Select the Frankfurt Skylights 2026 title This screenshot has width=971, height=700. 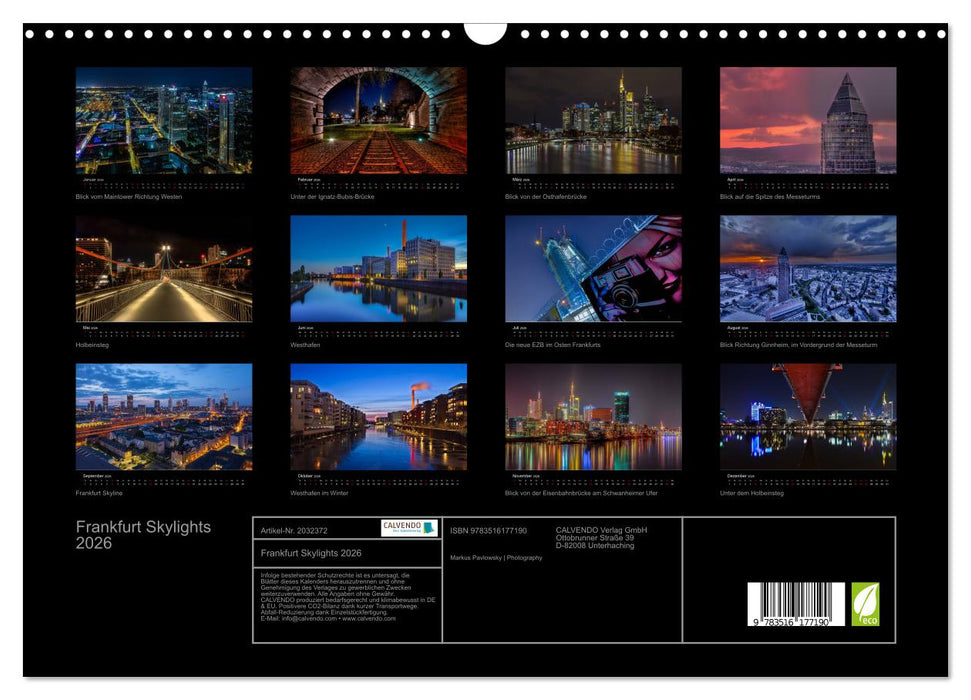point(145,537)
